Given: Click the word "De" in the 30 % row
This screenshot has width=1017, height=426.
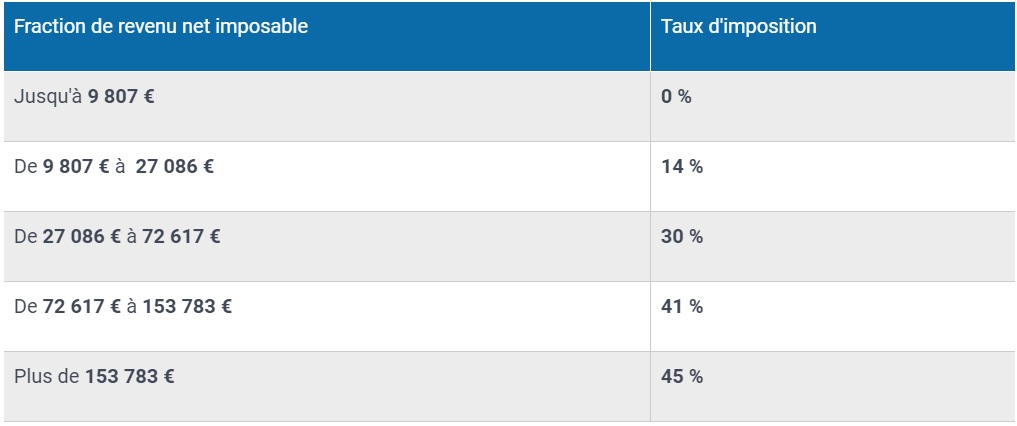Looking at the screenshot, I should click(x=26, y=237).
